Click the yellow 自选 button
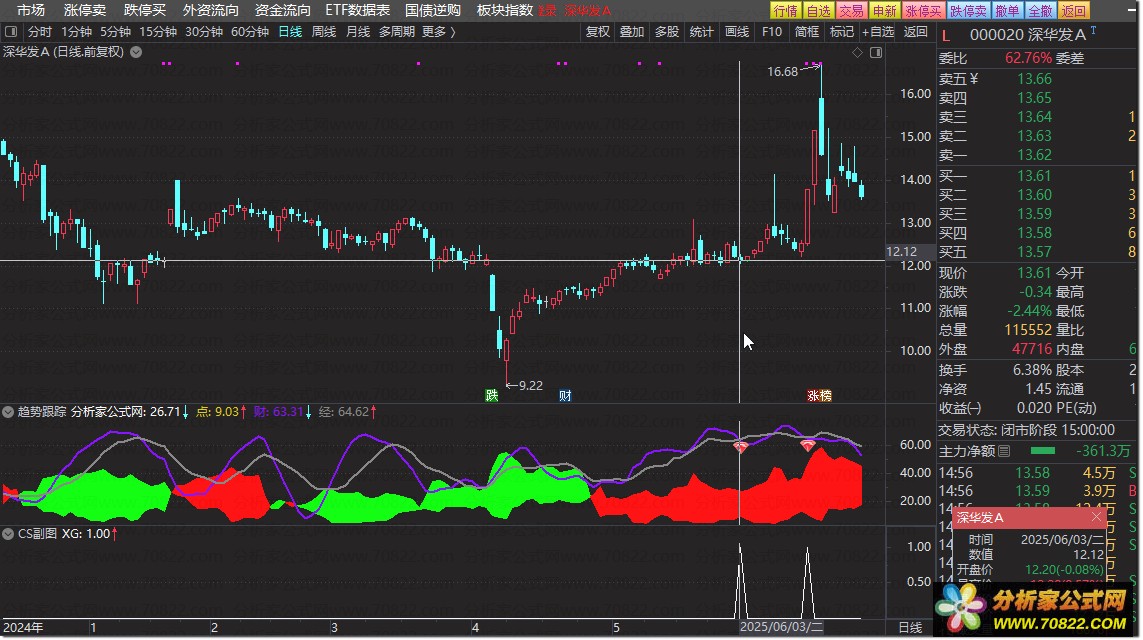 [x=819, y=10]
